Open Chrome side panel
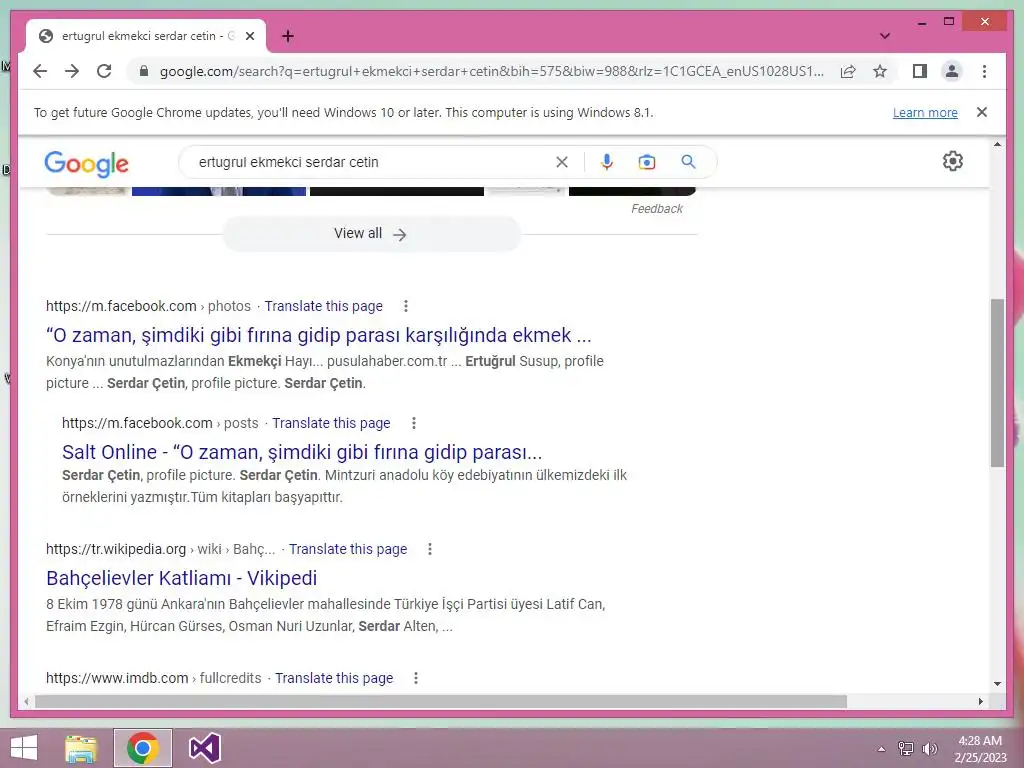 point(920,71)
